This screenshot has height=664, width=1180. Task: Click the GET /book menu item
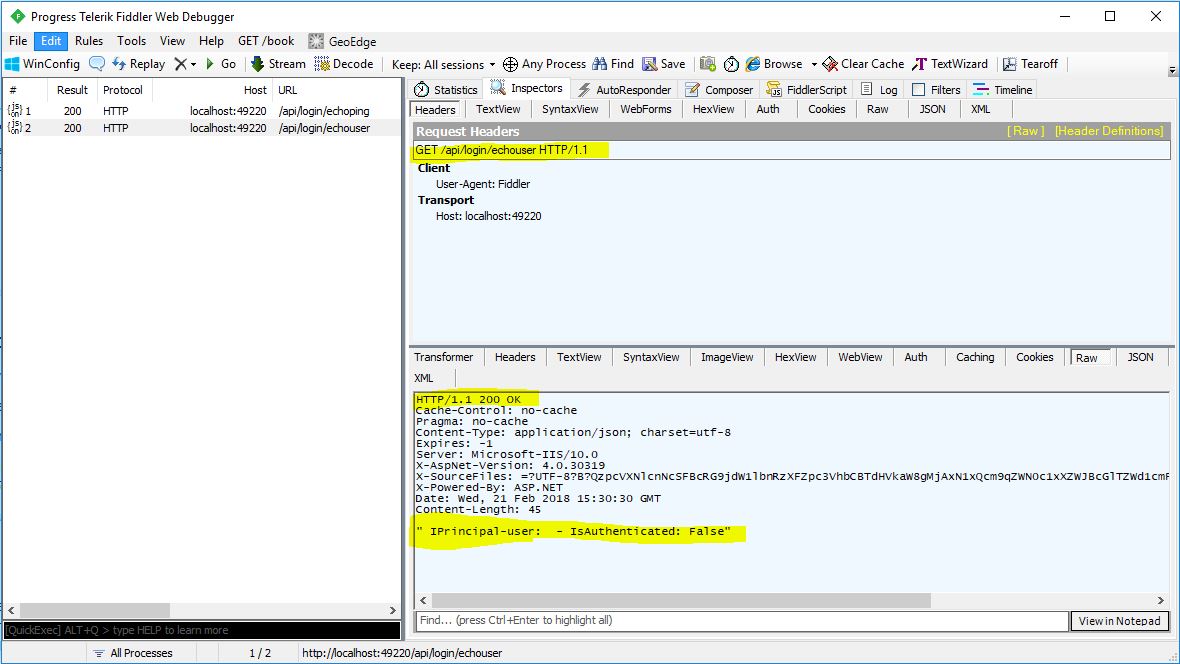coord(266,41)
